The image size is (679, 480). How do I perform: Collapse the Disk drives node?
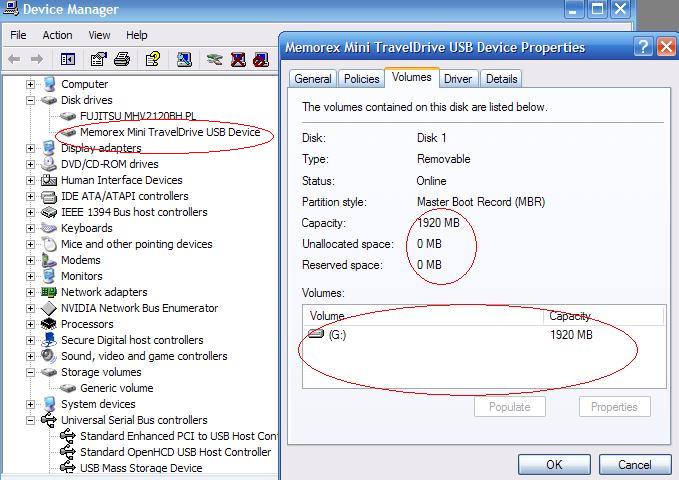30,100
